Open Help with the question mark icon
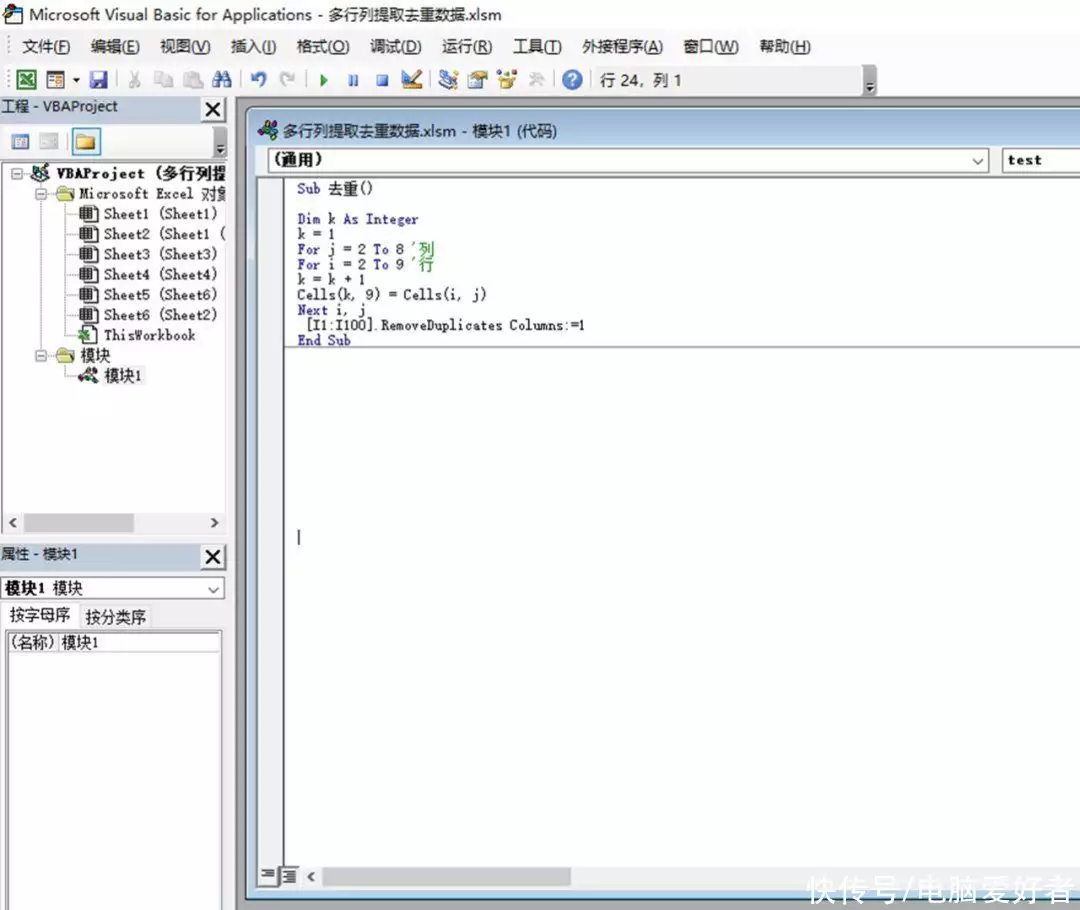The width and height of the screenshot is (1080, 910). 572,80
